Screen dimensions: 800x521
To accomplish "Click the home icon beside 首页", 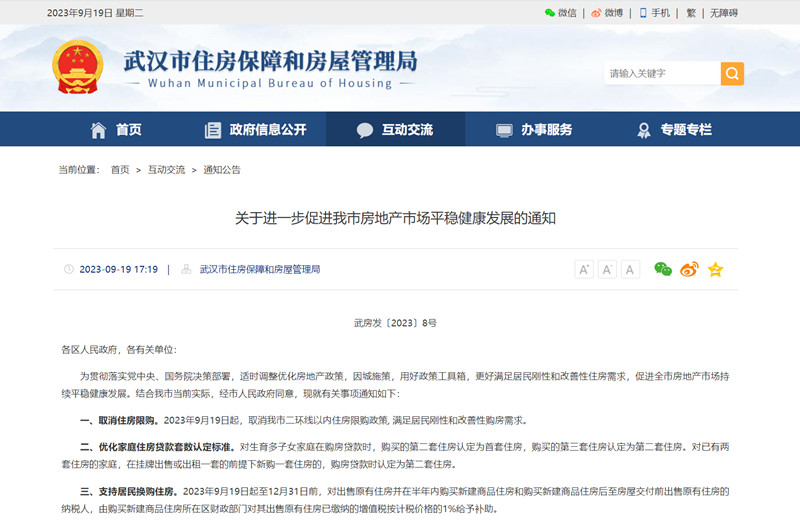I will tap(98, 130).
